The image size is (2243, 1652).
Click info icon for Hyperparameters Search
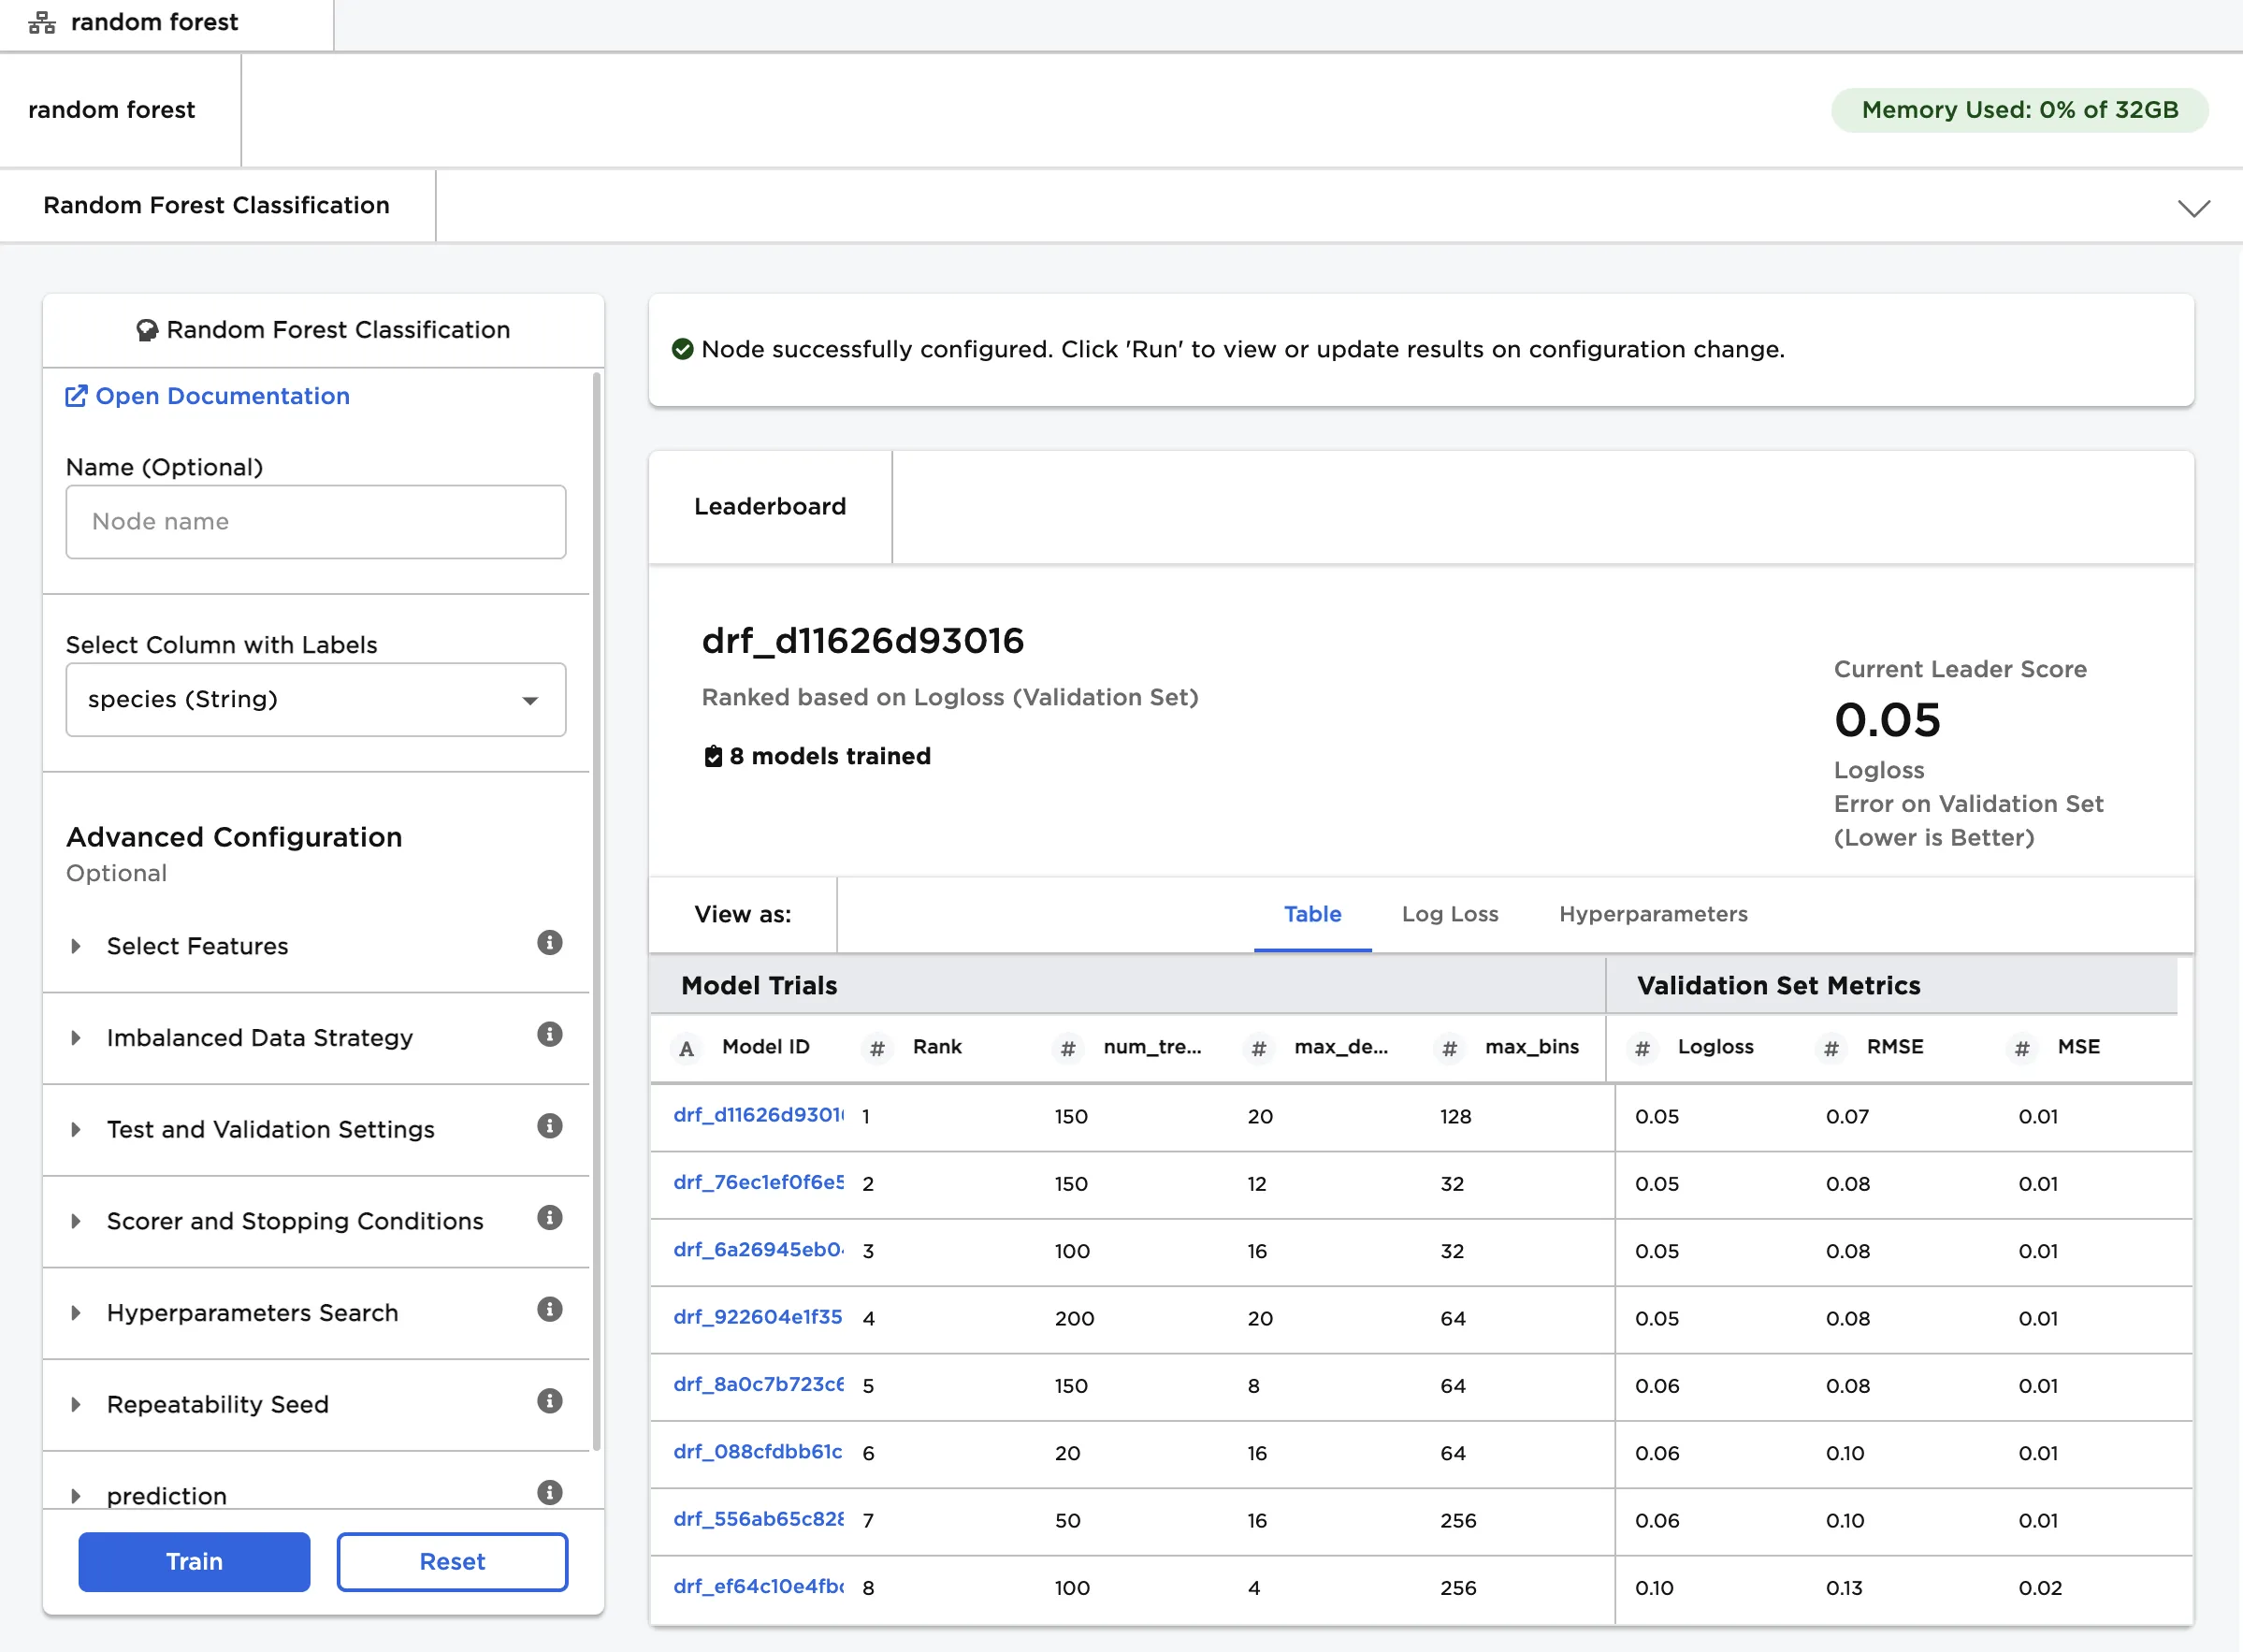pyautogui.click(x=549, y=1310)
